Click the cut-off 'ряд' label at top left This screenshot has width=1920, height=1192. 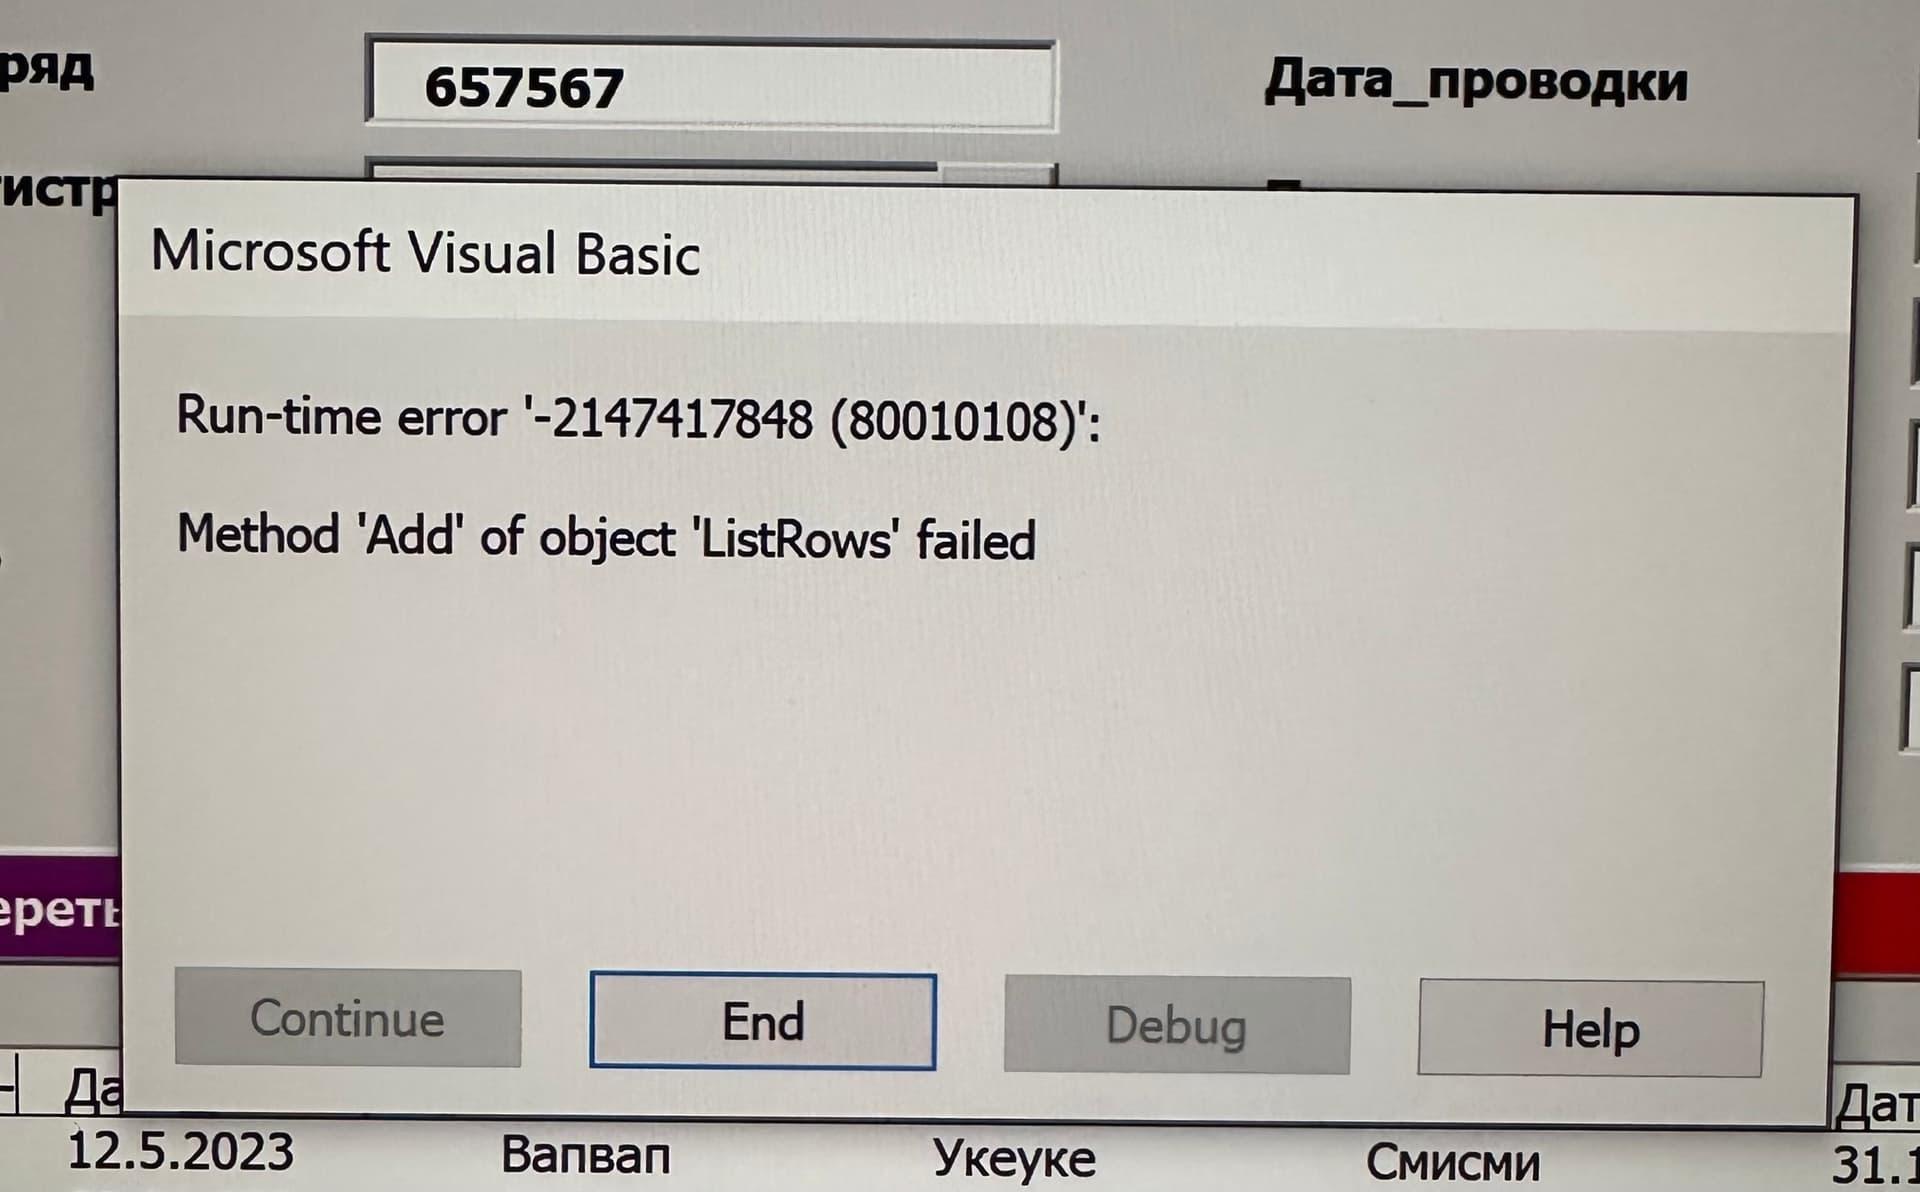[x=47, y=70]
